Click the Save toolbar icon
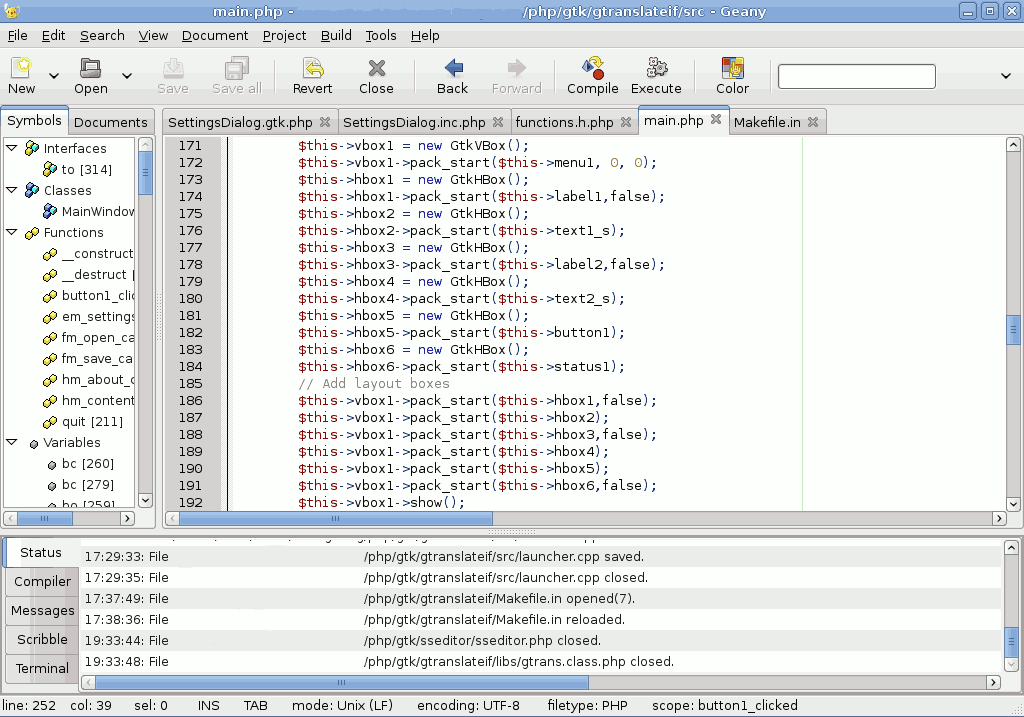 pyautogui.click(x=172, y=68)
